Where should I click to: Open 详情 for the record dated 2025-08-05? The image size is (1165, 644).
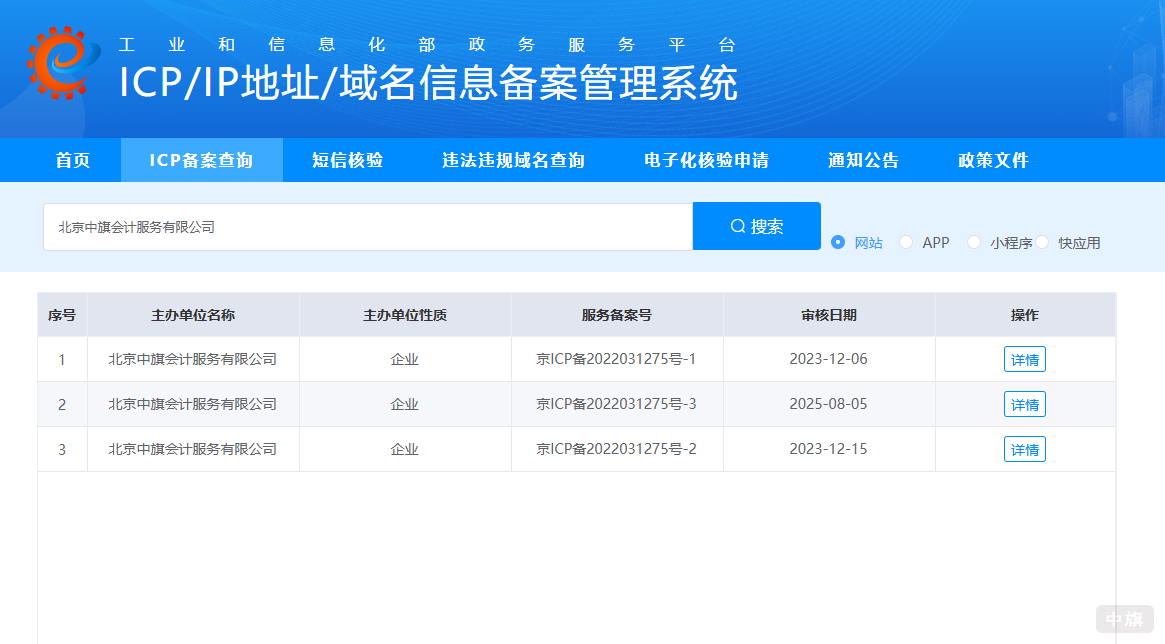pyautogui.click(x=1024, y=404)
